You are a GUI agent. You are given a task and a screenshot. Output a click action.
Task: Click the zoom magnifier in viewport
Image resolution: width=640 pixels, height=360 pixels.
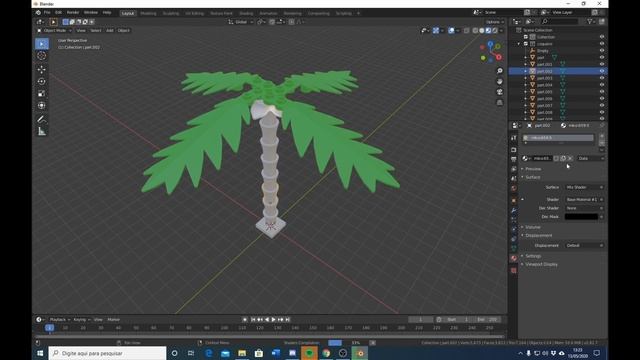499,71
